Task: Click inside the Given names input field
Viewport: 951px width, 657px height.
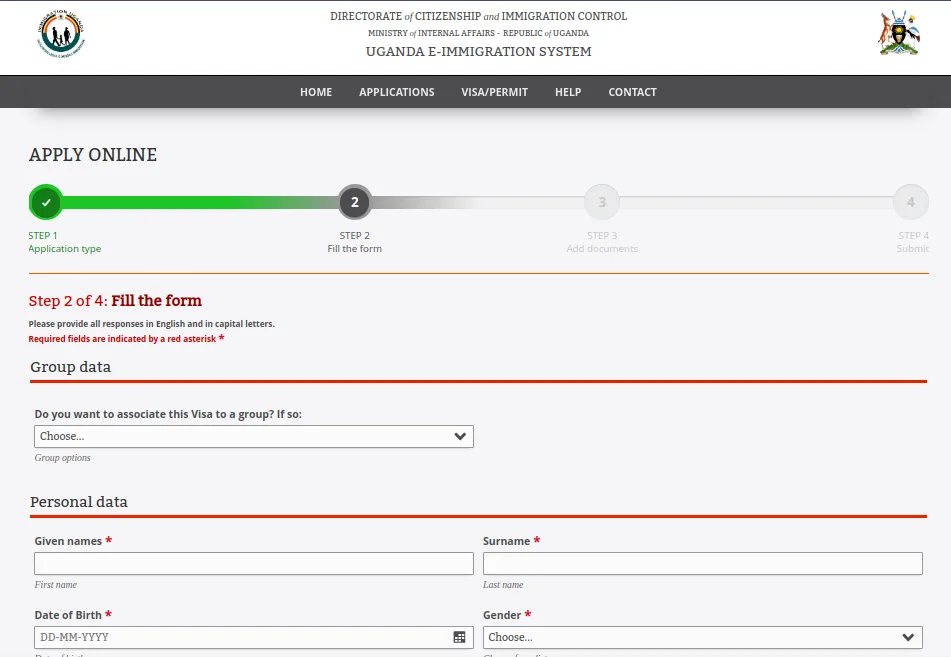Action: 254,563
